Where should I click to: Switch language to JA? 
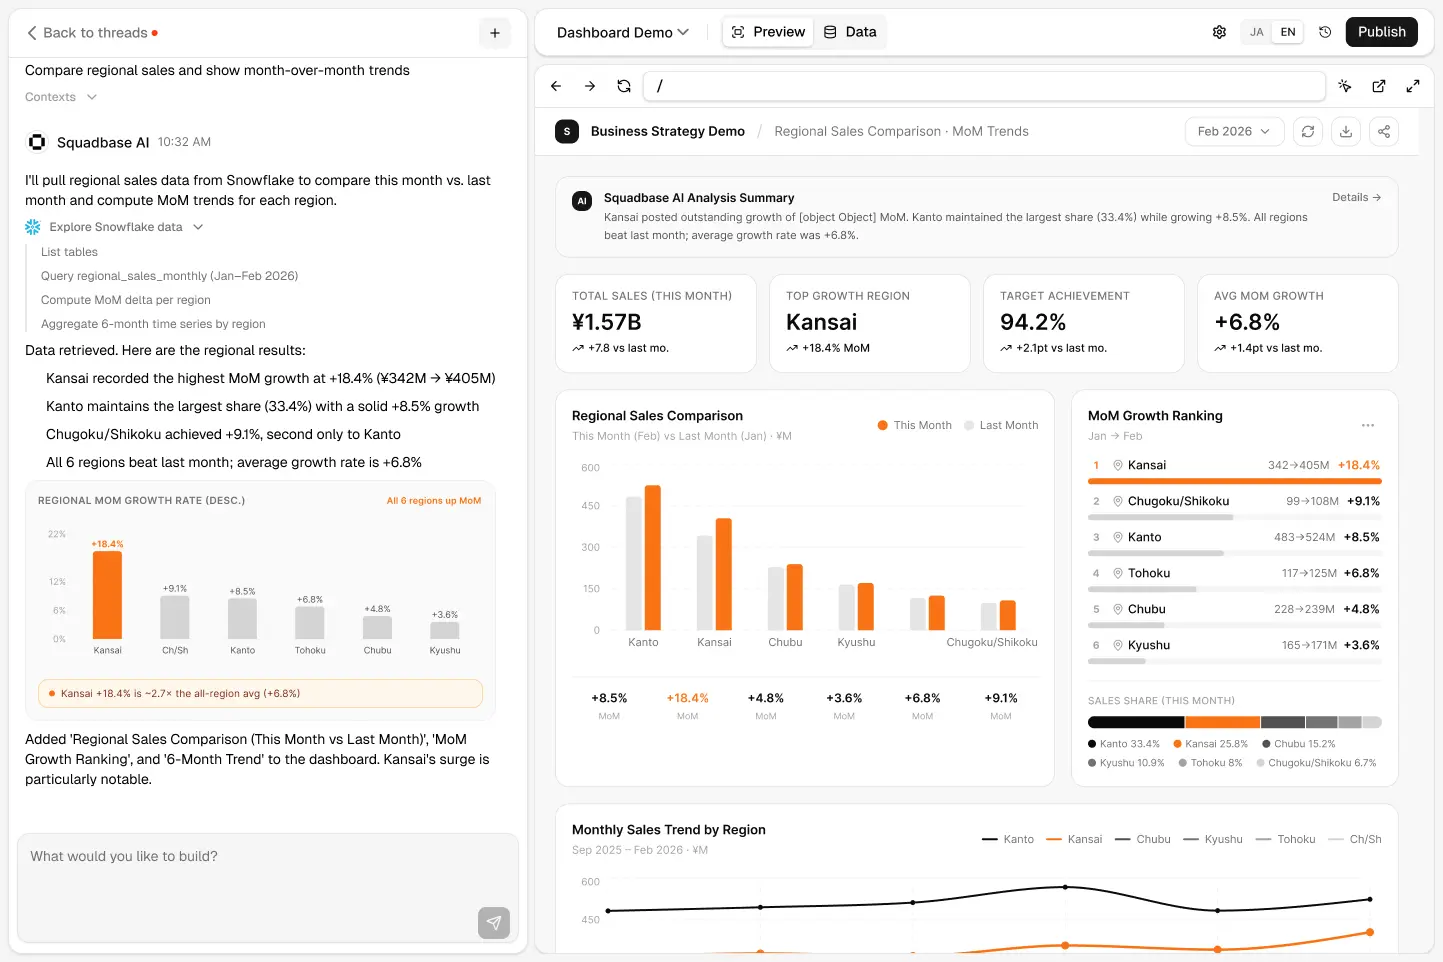click(x=1257, y=32)
